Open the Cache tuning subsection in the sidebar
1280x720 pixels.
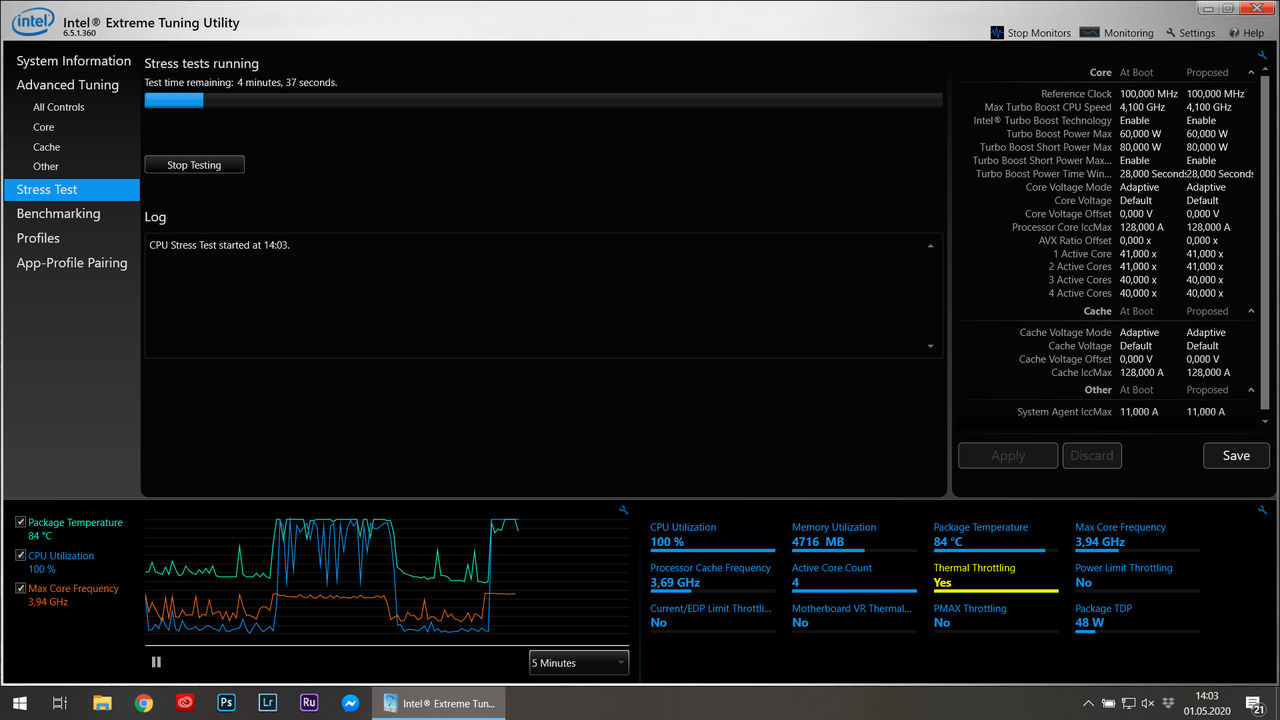pyautogui.click(x=47, y=147)
